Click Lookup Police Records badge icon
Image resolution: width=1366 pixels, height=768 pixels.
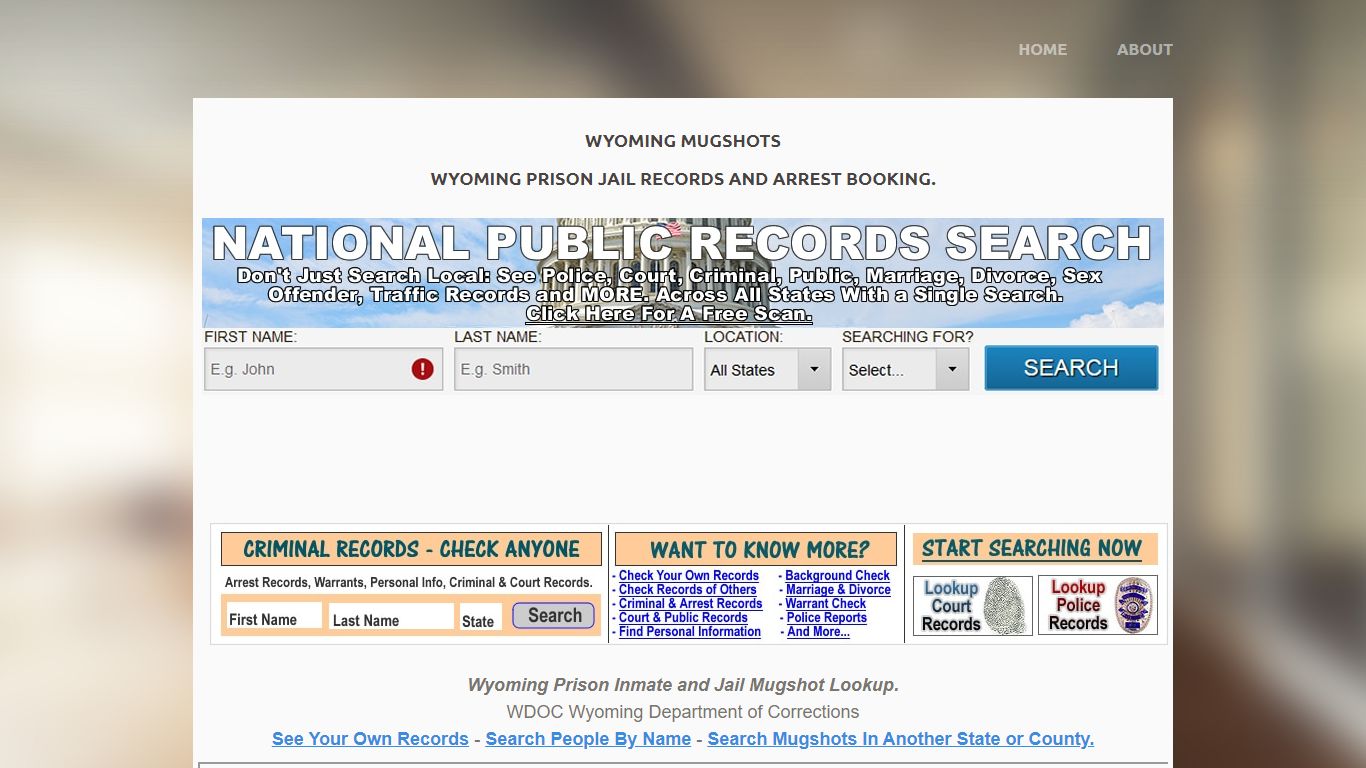click(1098, 605)
